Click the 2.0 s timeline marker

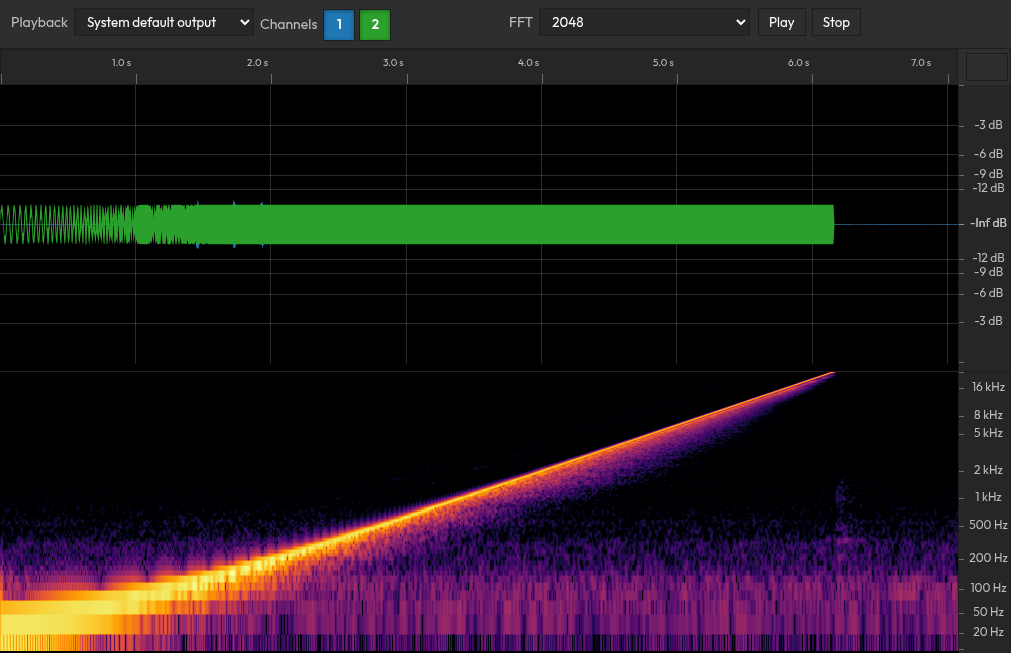pyautogui.click(x=257, y=63)
